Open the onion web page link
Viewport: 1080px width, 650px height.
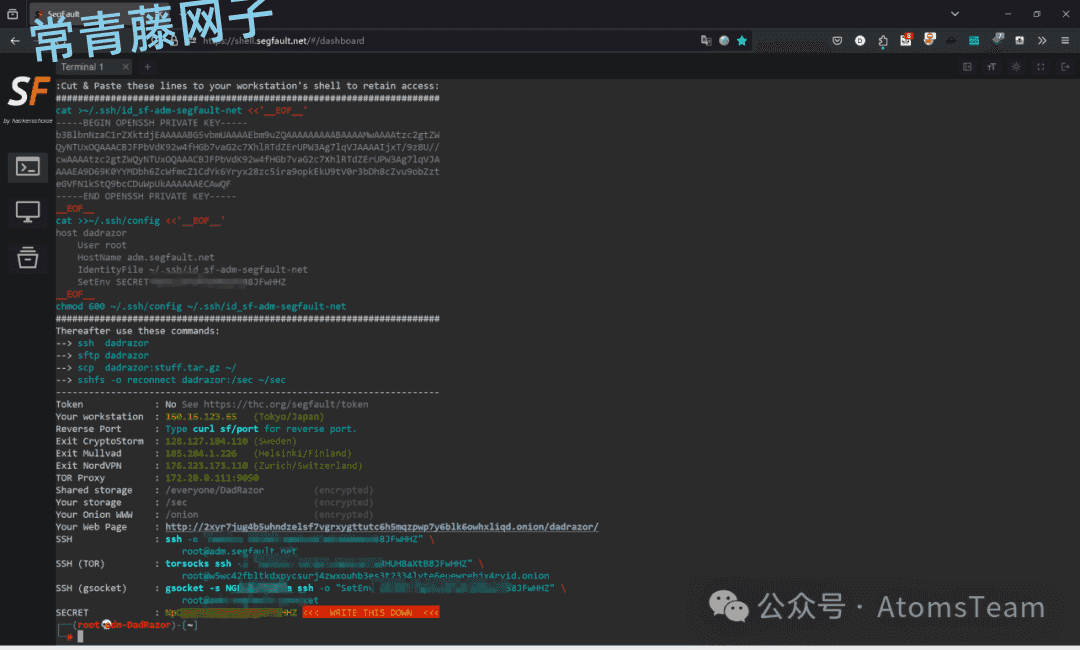click(x=382, y=527)
